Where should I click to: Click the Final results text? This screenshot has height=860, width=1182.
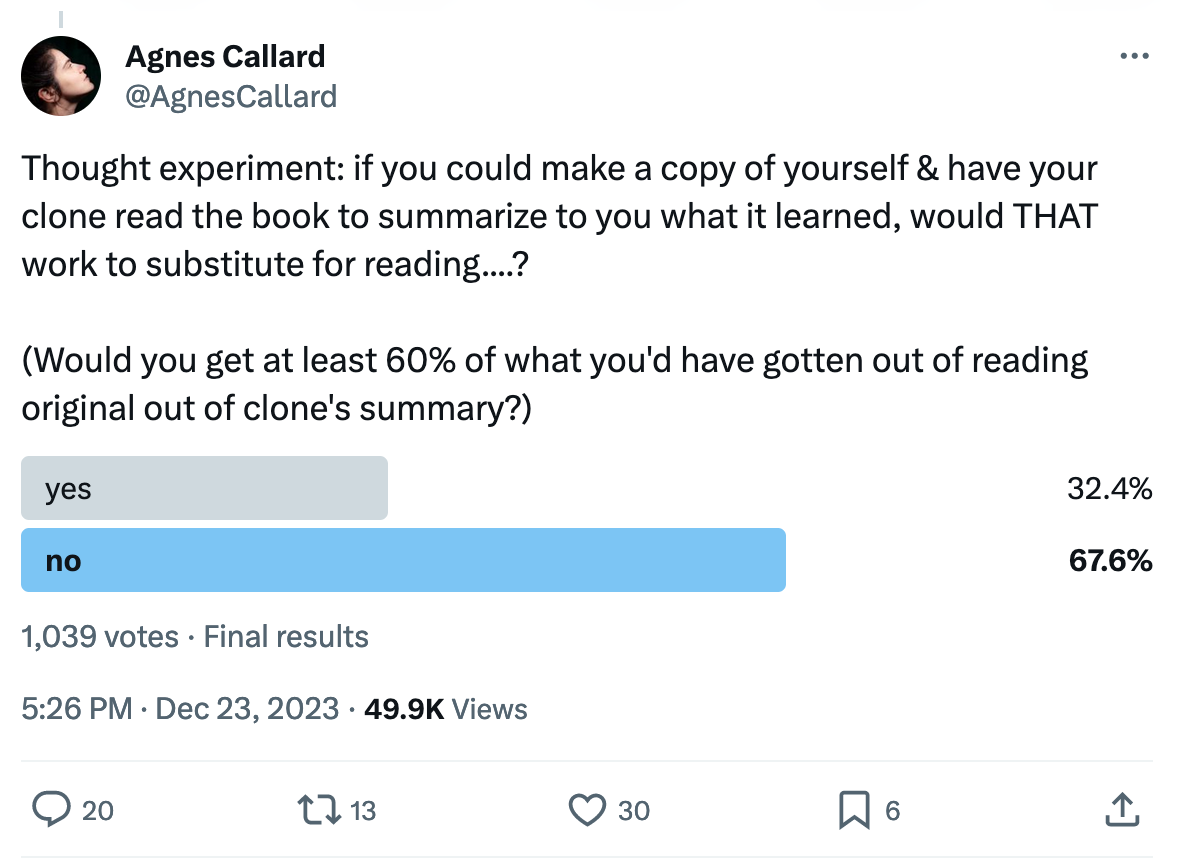[285, 636]
